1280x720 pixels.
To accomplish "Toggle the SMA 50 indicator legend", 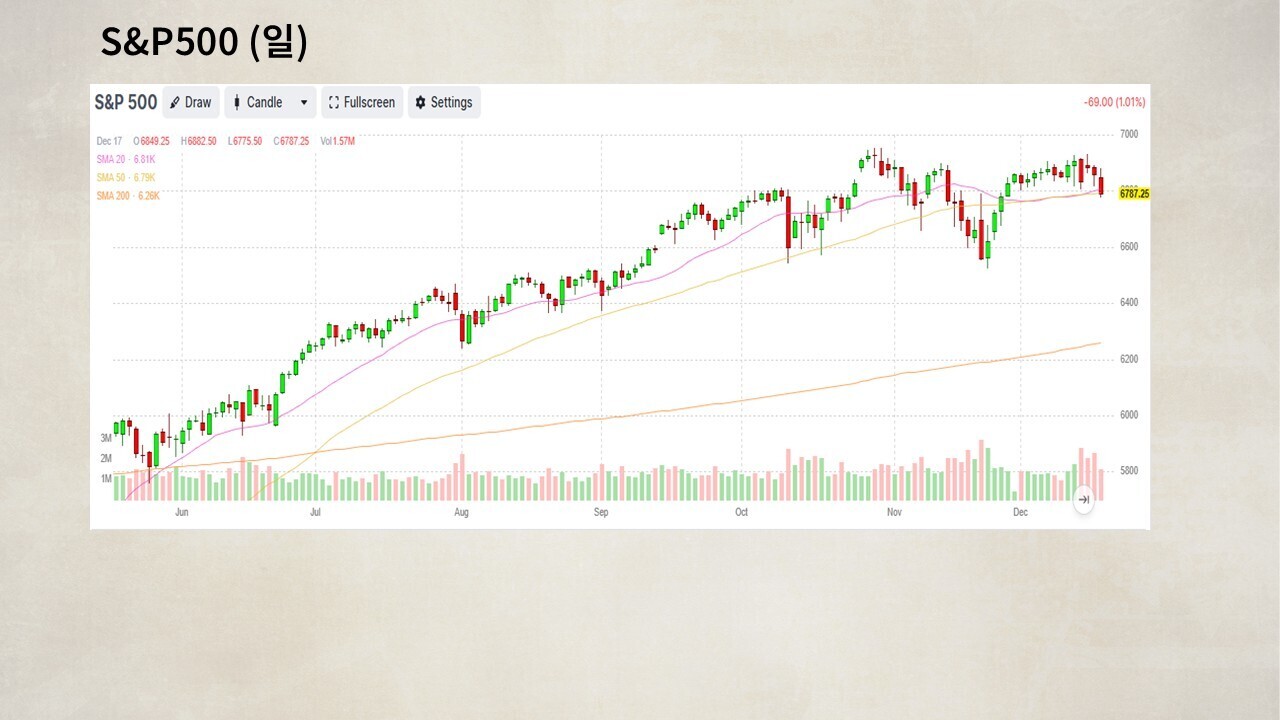I will click(126, 177).
